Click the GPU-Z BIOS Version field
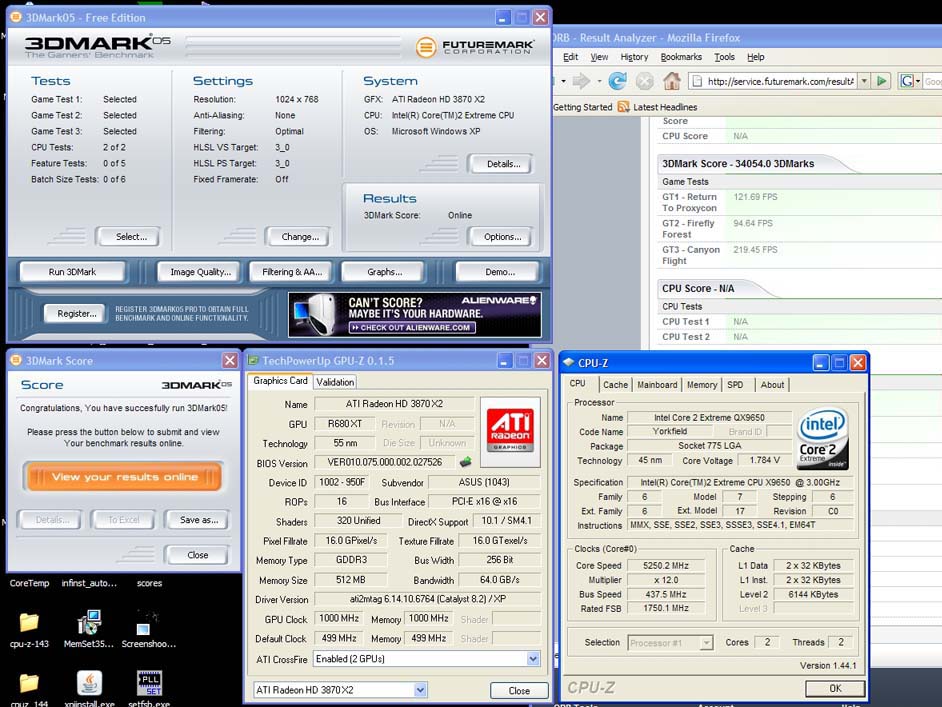 coord(384,463)
